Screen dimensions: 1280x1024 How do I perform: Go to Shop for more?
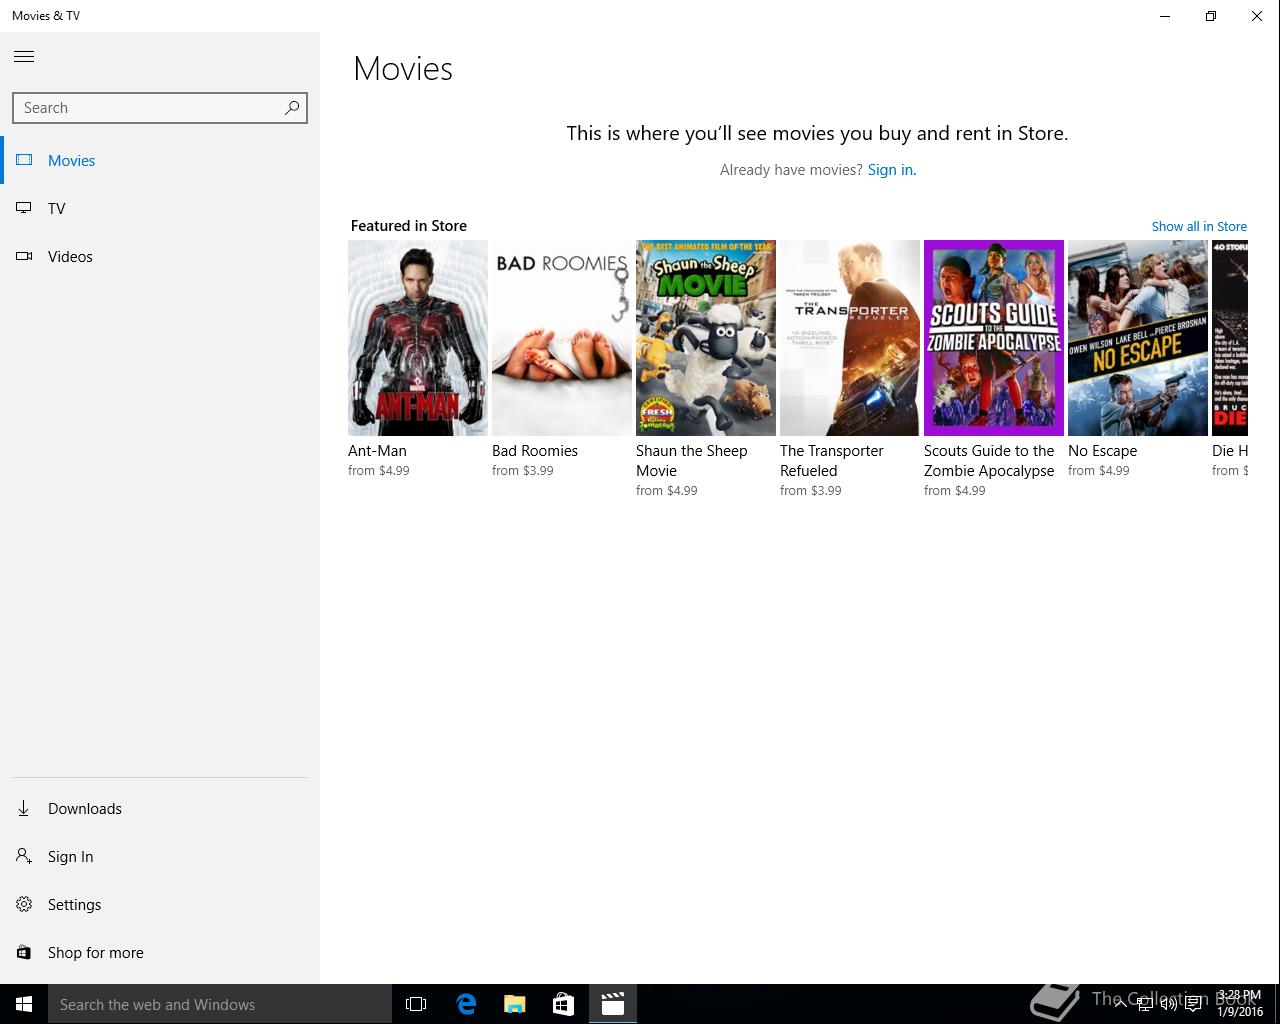coord(160,952)
